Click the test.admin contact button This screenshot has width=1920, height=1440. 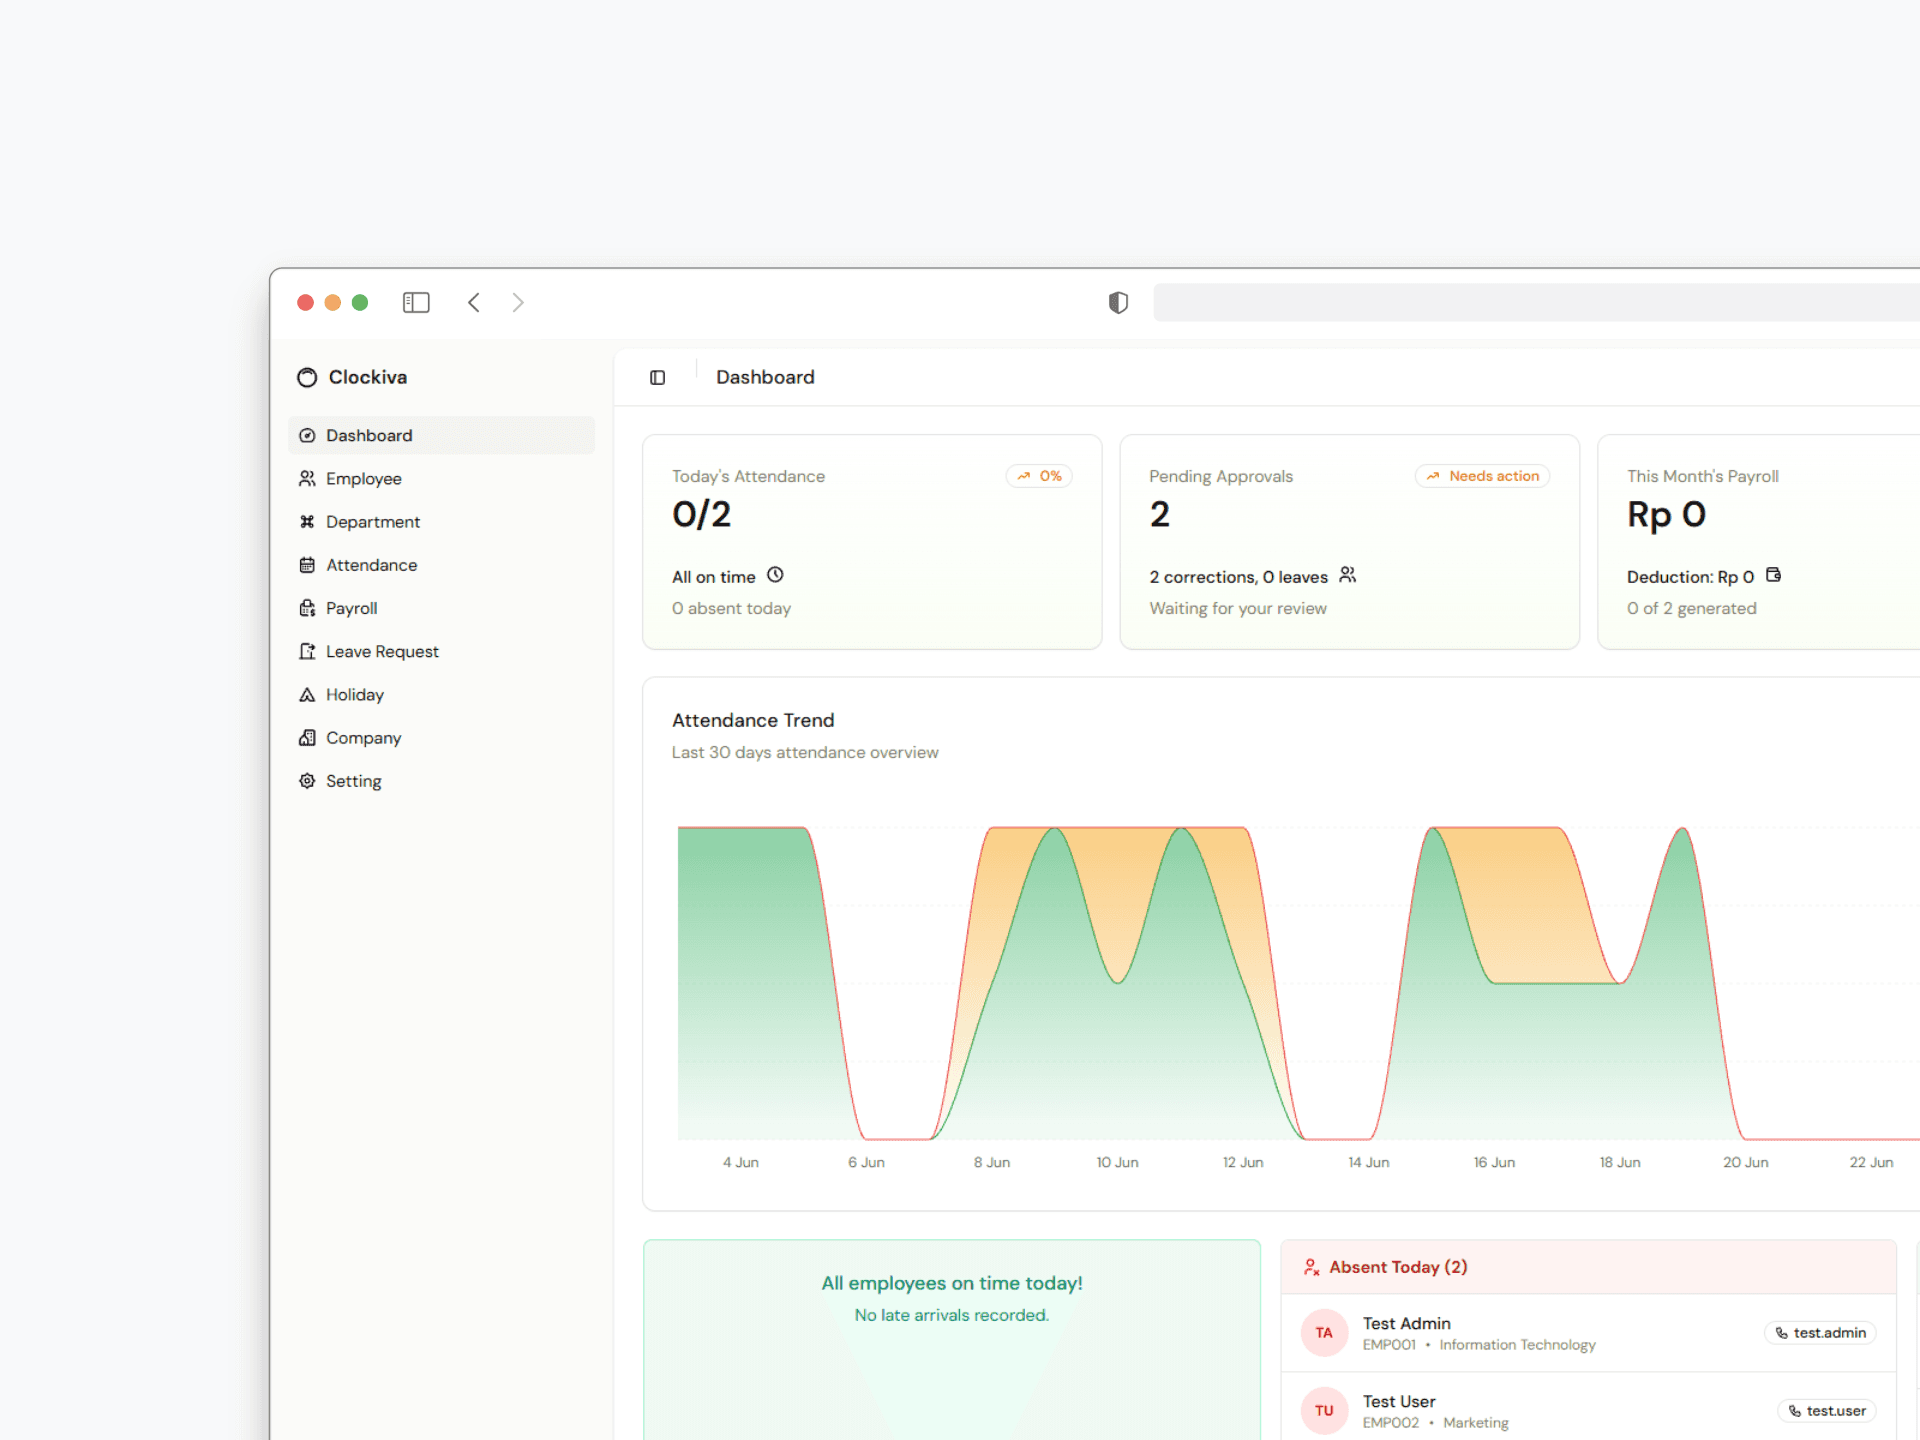(1820, 1333)
